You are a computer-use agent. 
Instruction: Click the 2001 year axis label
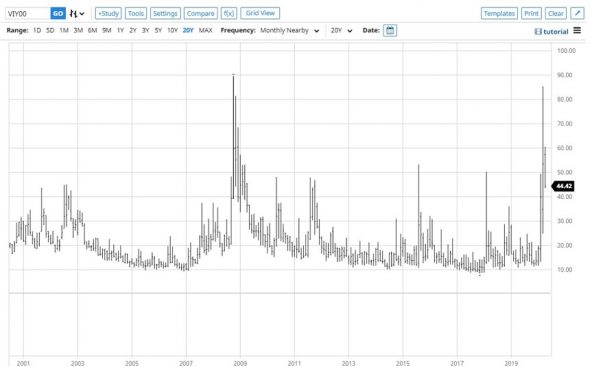point(23,363)
